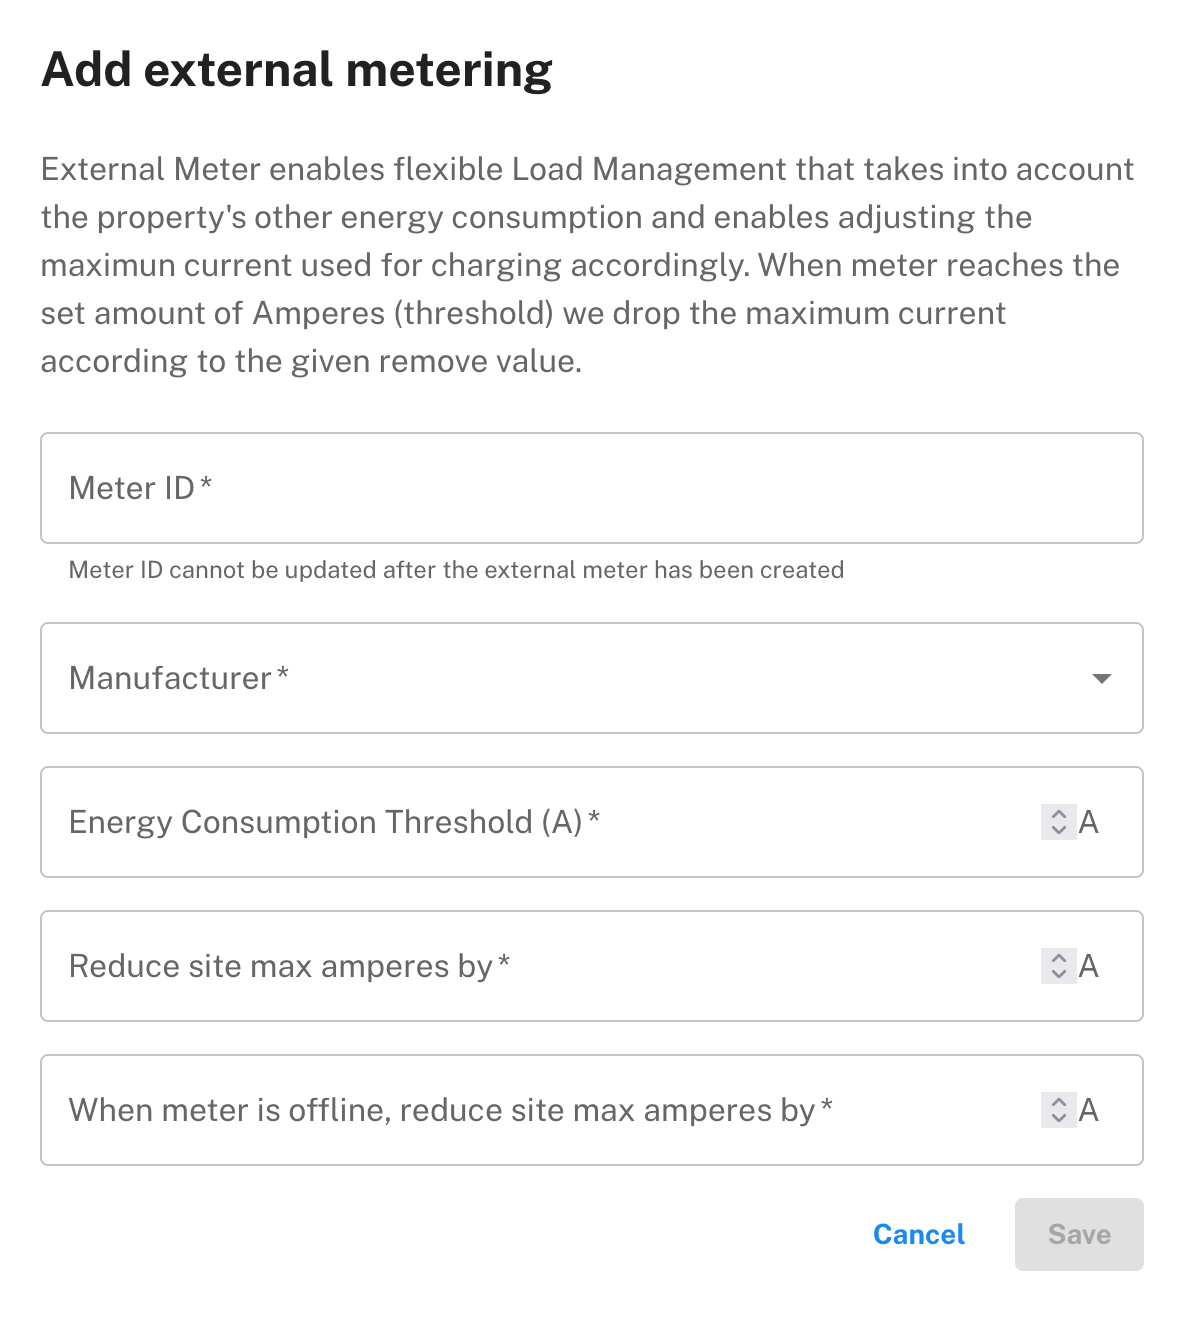The width and height of the screenshot is (1186, 1318).
Task: Cancel adding external metering
Action: (918, 1234)
